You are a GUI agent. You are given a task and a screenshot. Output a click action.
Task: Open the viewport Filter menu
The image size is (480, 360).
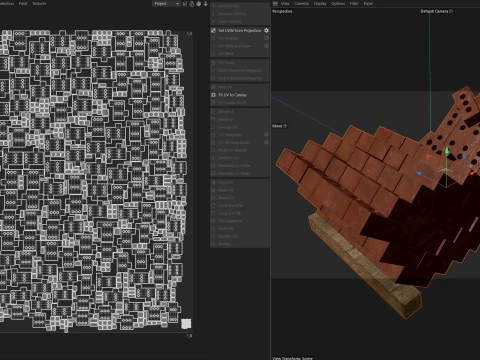(x=354, y=4)
